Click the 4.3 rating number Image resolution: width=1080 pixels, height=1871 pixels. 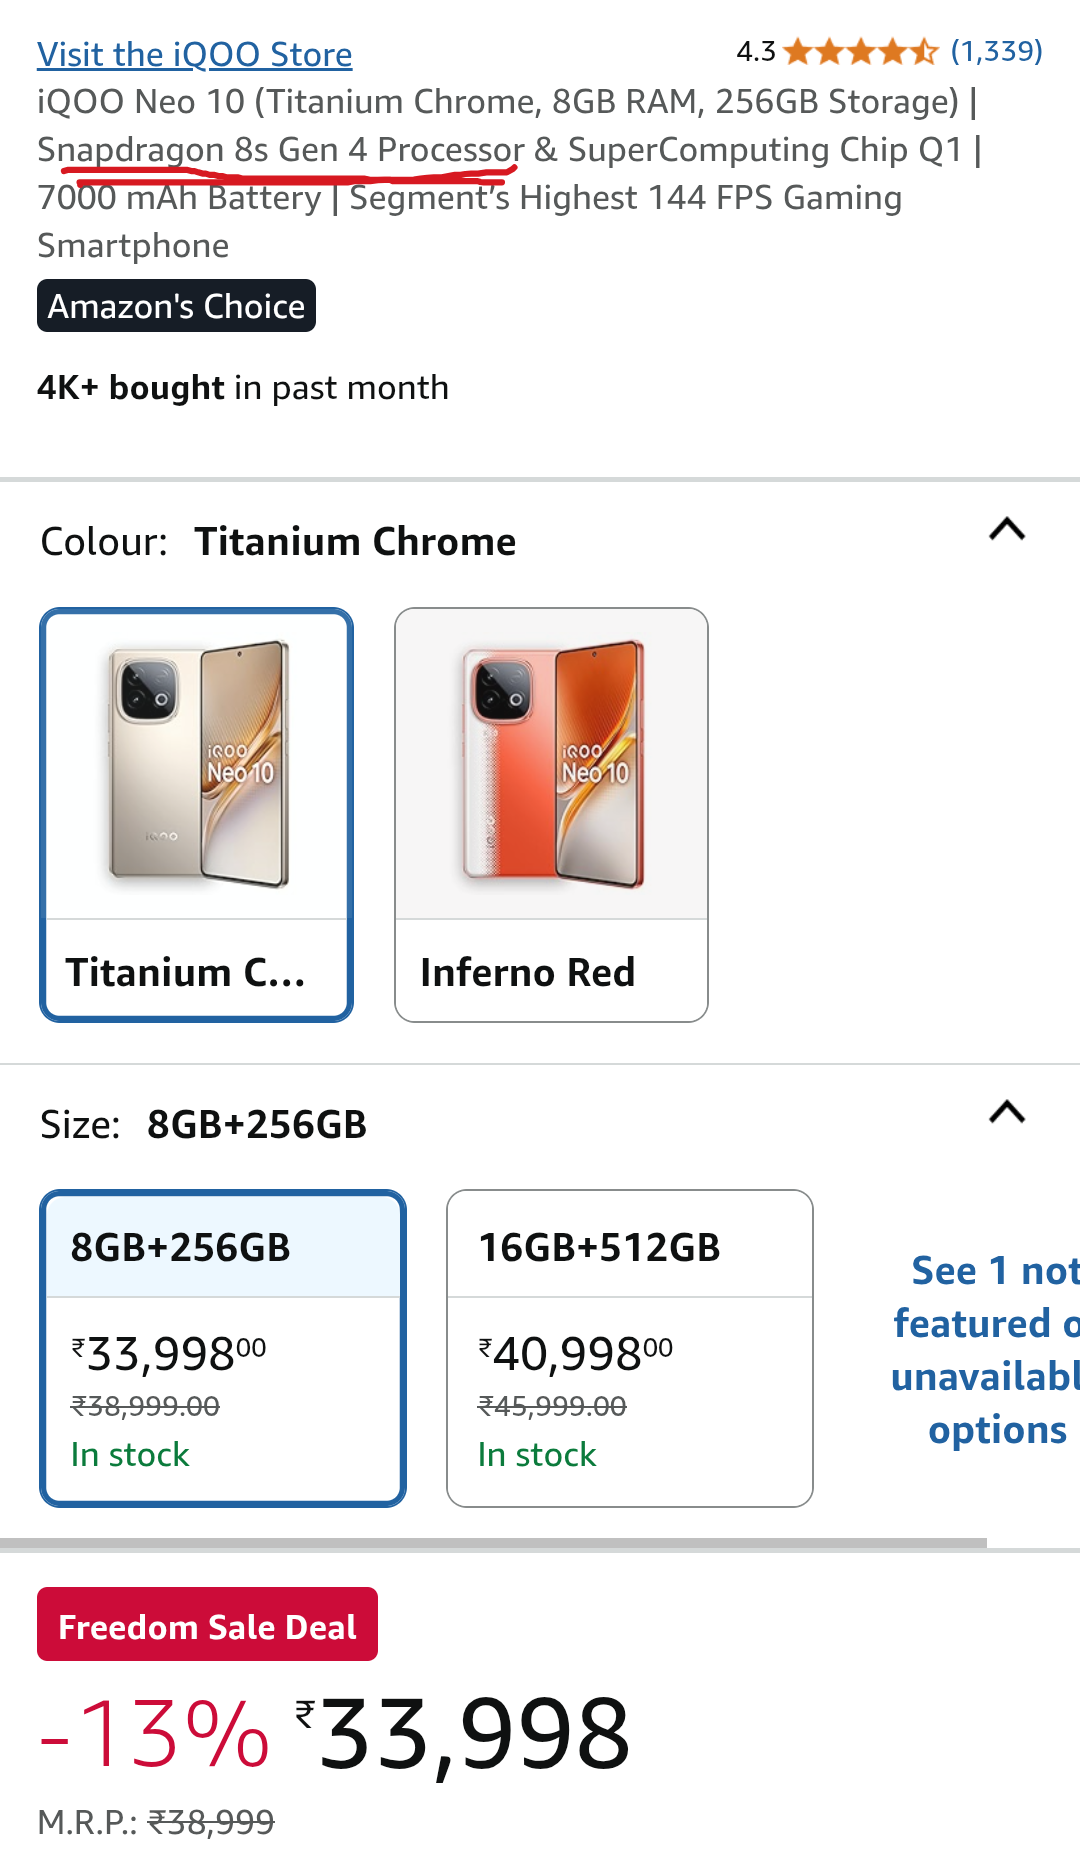(755, 51)
